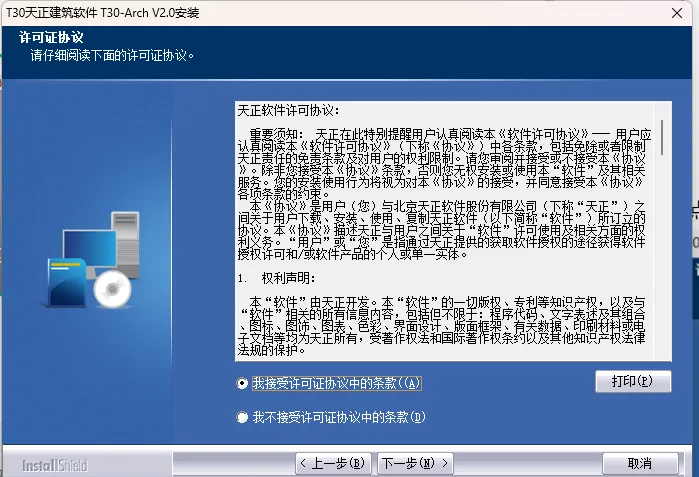Click the 许可证协议 page title
This screenshot has width=699, height=477.
tap(51, 37)
